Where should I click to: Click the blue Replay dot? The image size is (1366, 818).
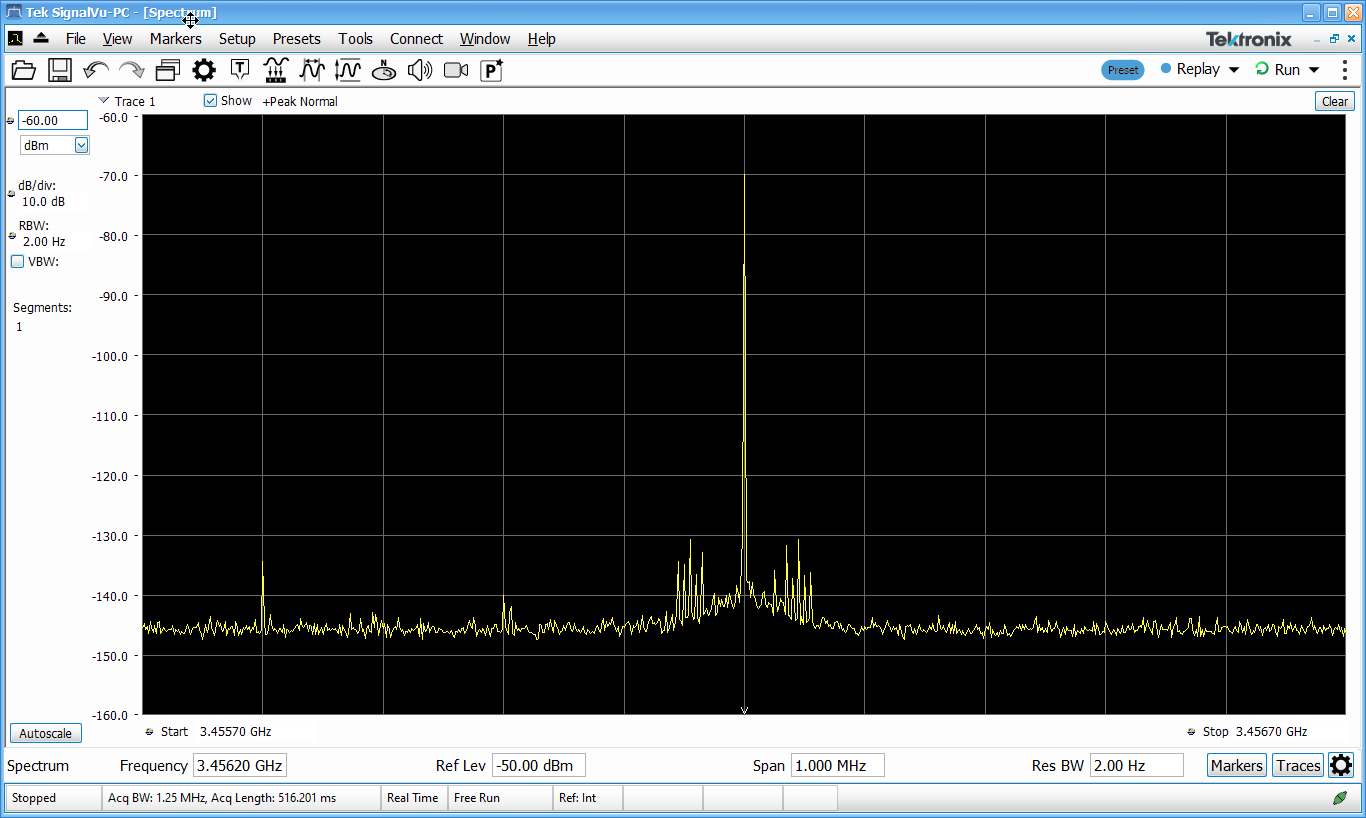click(1166, 69)
